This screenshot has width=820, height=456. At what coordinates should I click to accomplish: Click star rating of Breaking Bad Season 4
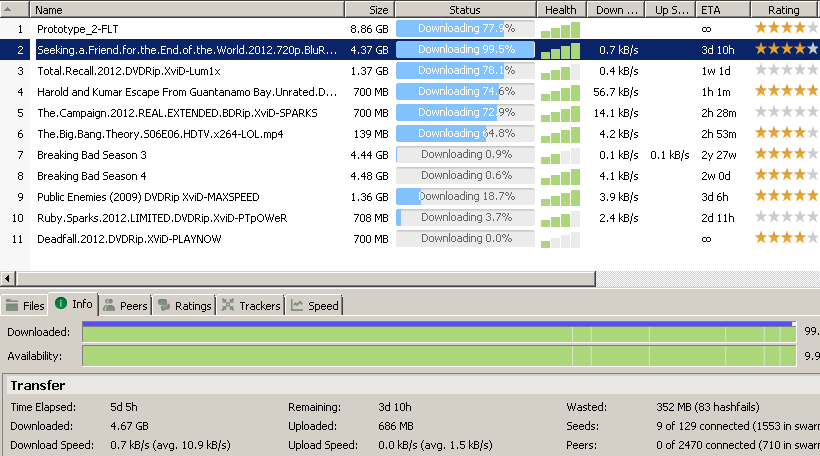(x=787, y=175)
